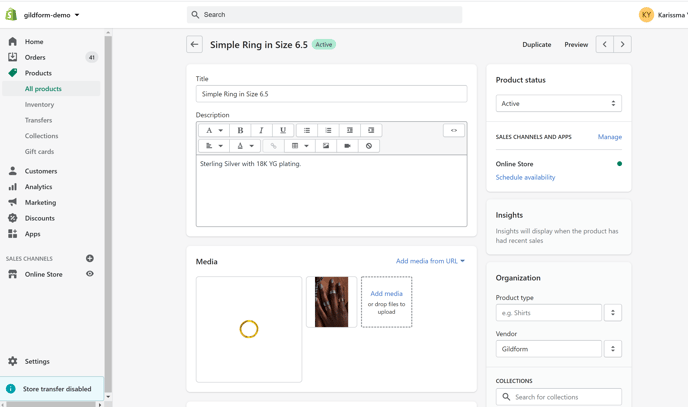Click the sidebar vertical scrollbar

pos(108,215)
